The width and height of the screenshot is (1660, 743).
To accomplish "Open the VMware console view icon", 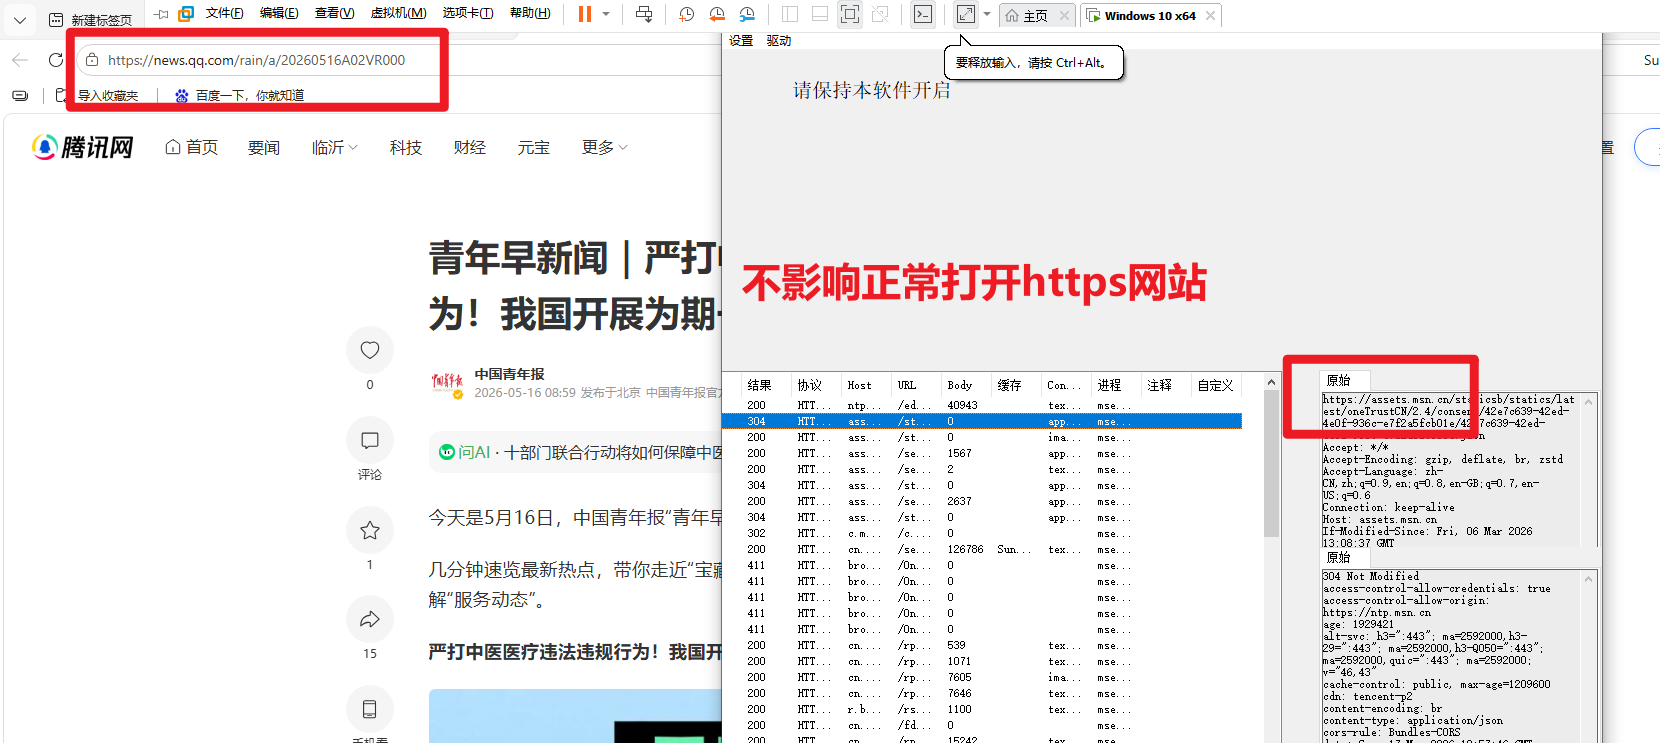I will [923, 14].
